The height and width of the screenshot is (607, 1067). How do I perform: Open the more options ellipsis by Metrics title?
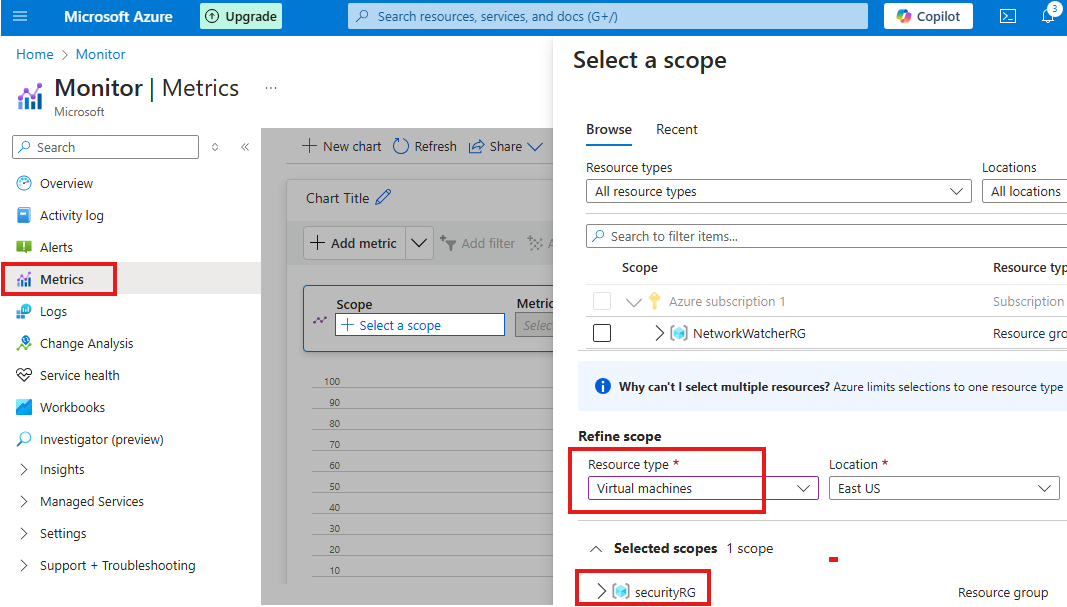pyautogui.click(x=271, y=88)
